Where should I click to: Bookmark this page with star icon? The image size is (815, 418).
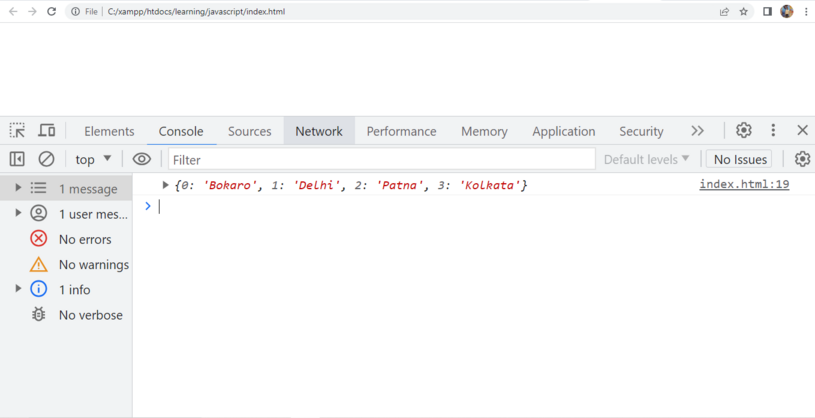point(743,12)
